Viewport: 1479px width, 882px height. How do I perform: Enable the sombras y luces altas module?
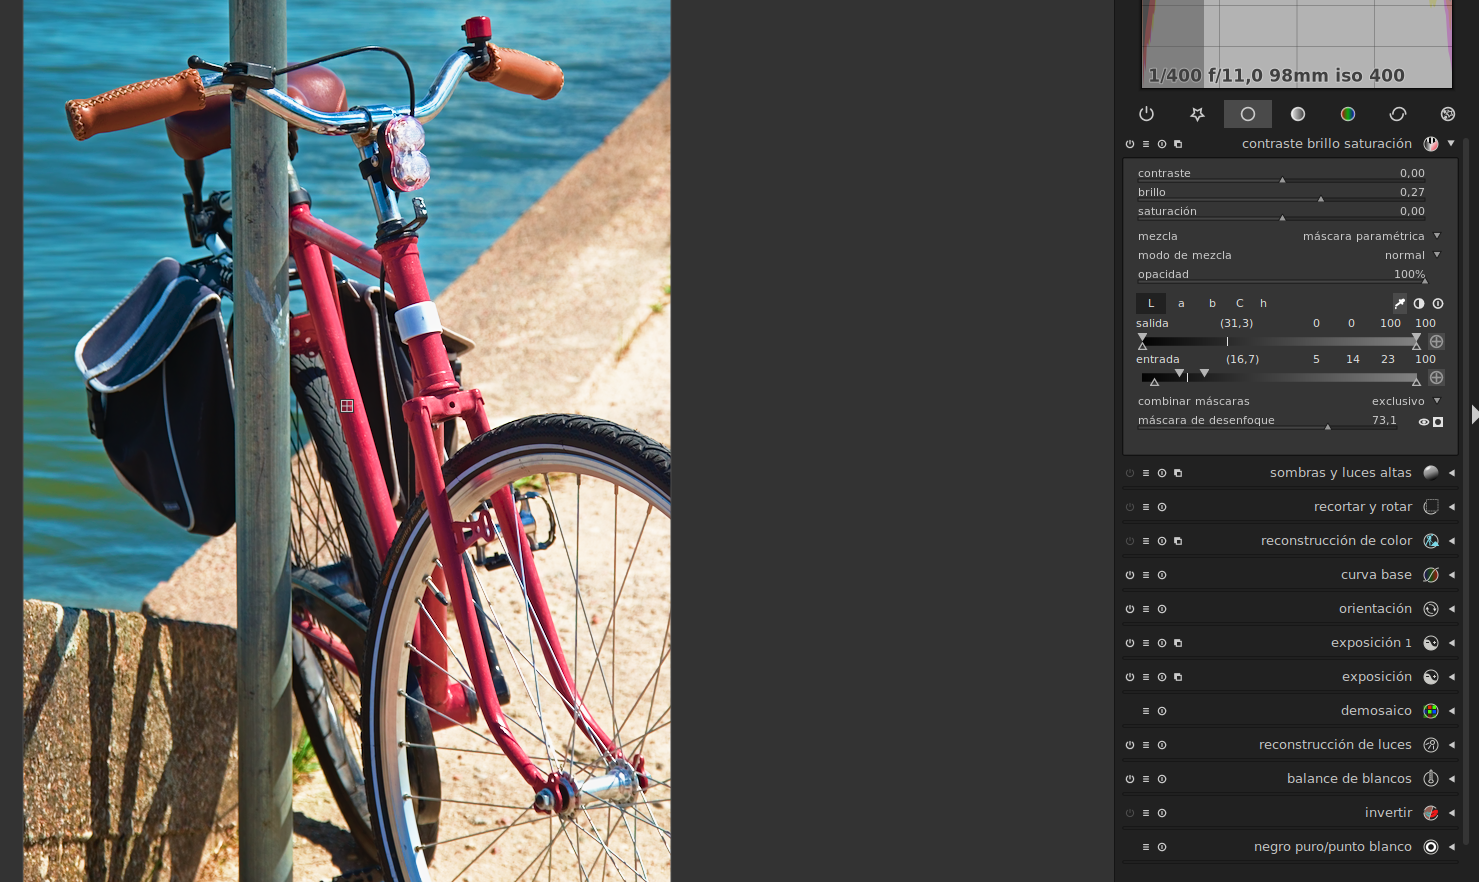1130,473
